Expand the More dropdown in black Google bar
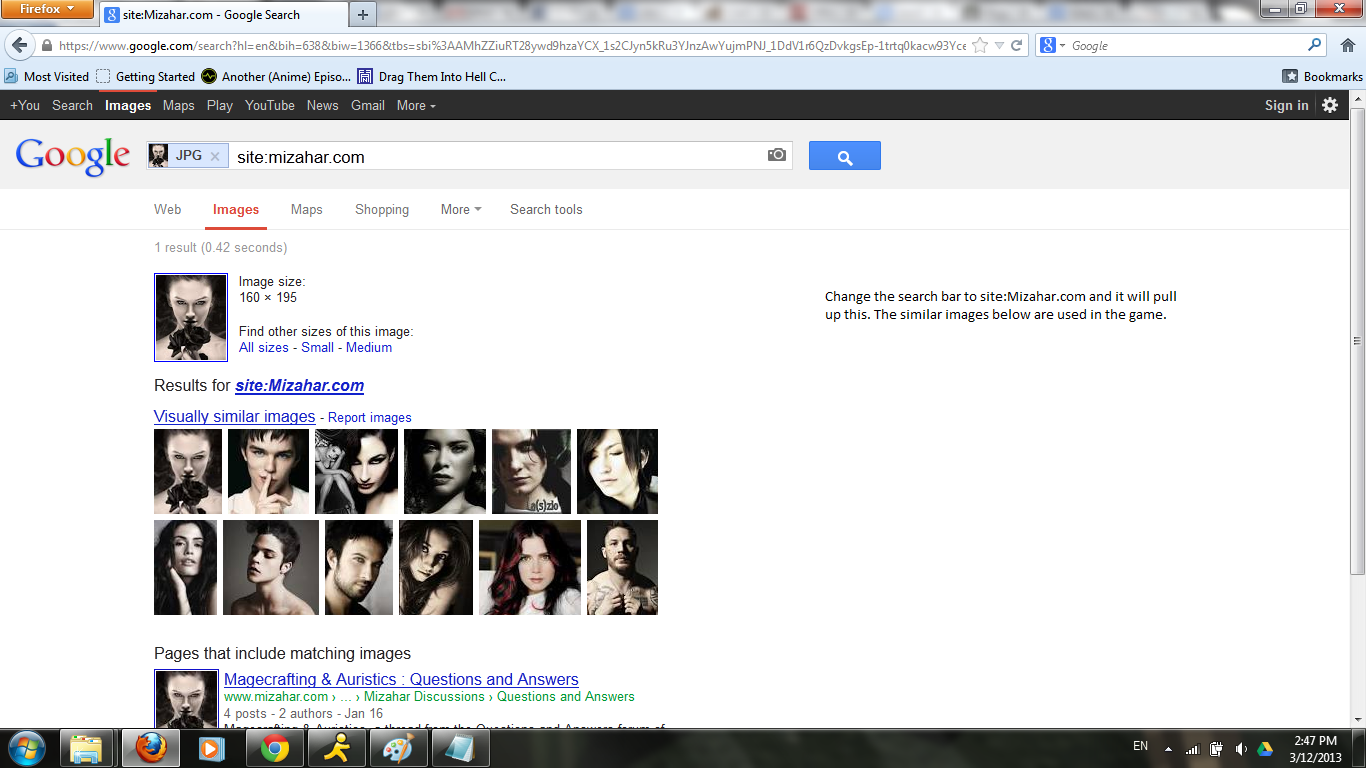This screenshot has height=768, width=1366. [x=416, y=105]
